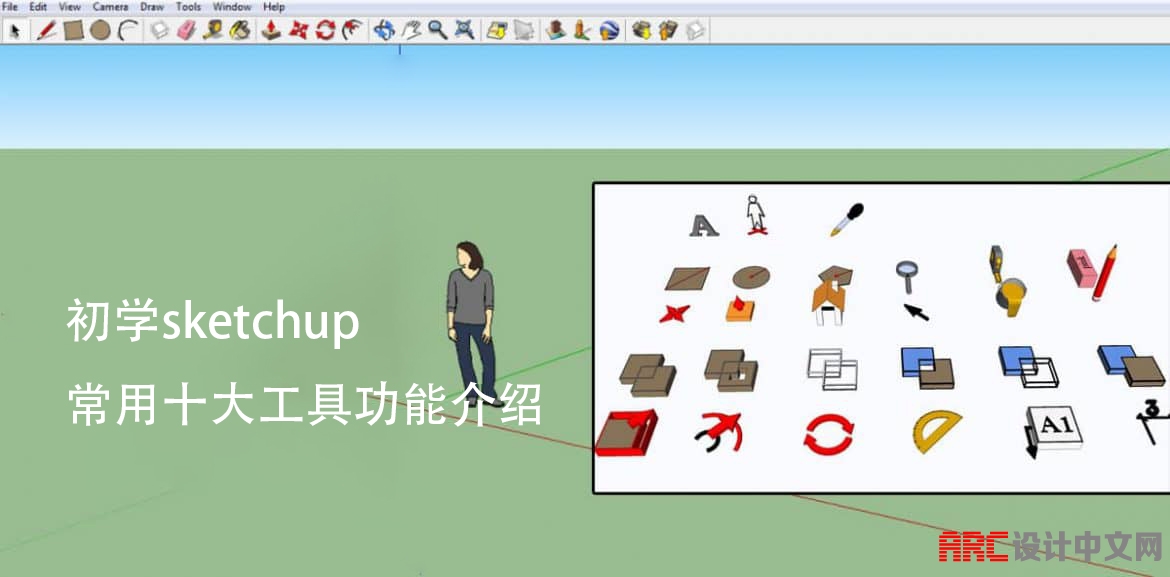Open the Draw menu
Screen dimensions: 1170x577
[x=152, y=7]
